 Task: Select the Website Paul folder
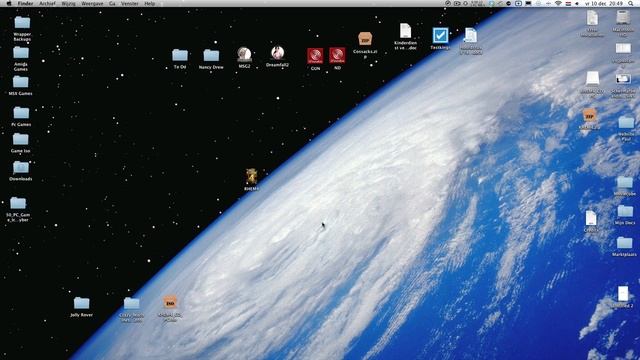point(626,122)
